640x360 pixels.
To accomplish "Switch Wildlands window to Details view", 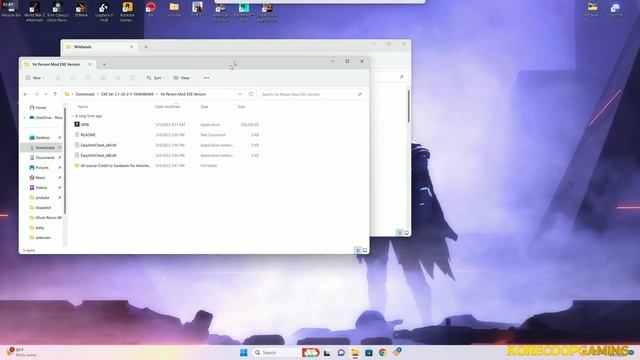I will point(399,233).
